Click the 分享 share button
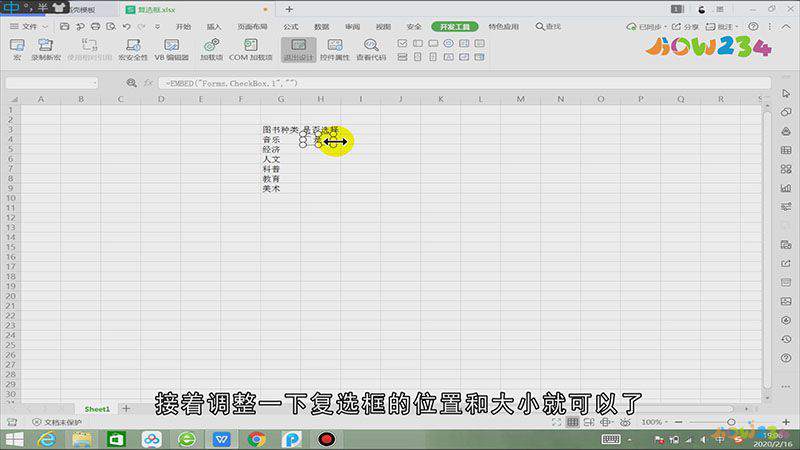800x450 pixels. pos(685,26)
